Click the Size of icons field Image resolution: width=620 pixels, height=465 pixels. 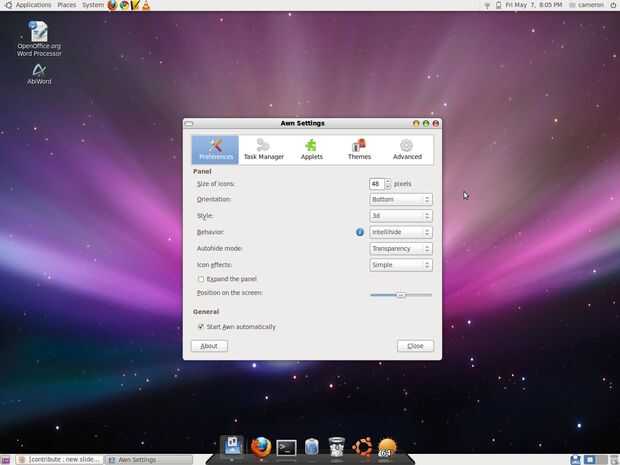376,184
